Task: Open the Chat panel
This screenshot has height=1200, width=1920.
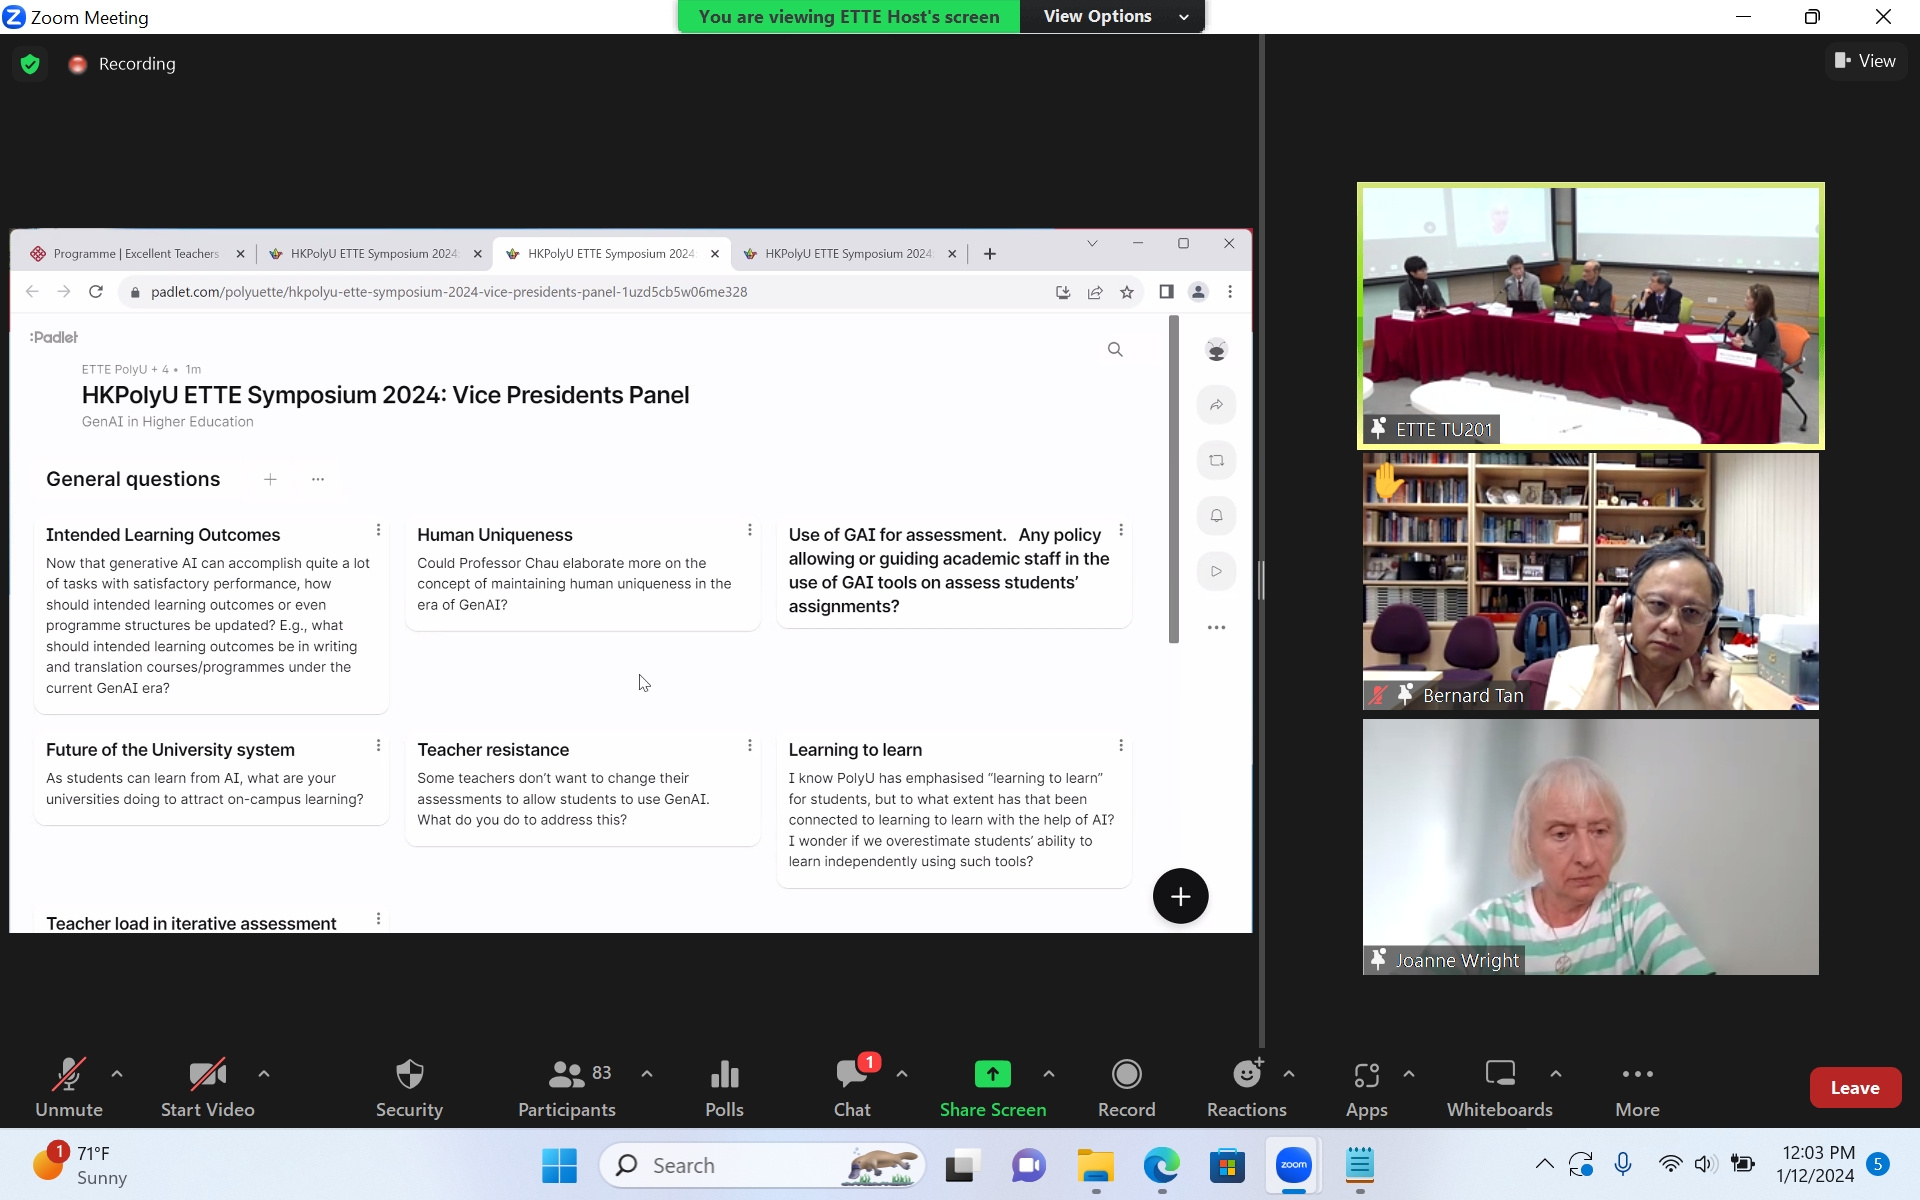Action: (x=852, y=1087)
